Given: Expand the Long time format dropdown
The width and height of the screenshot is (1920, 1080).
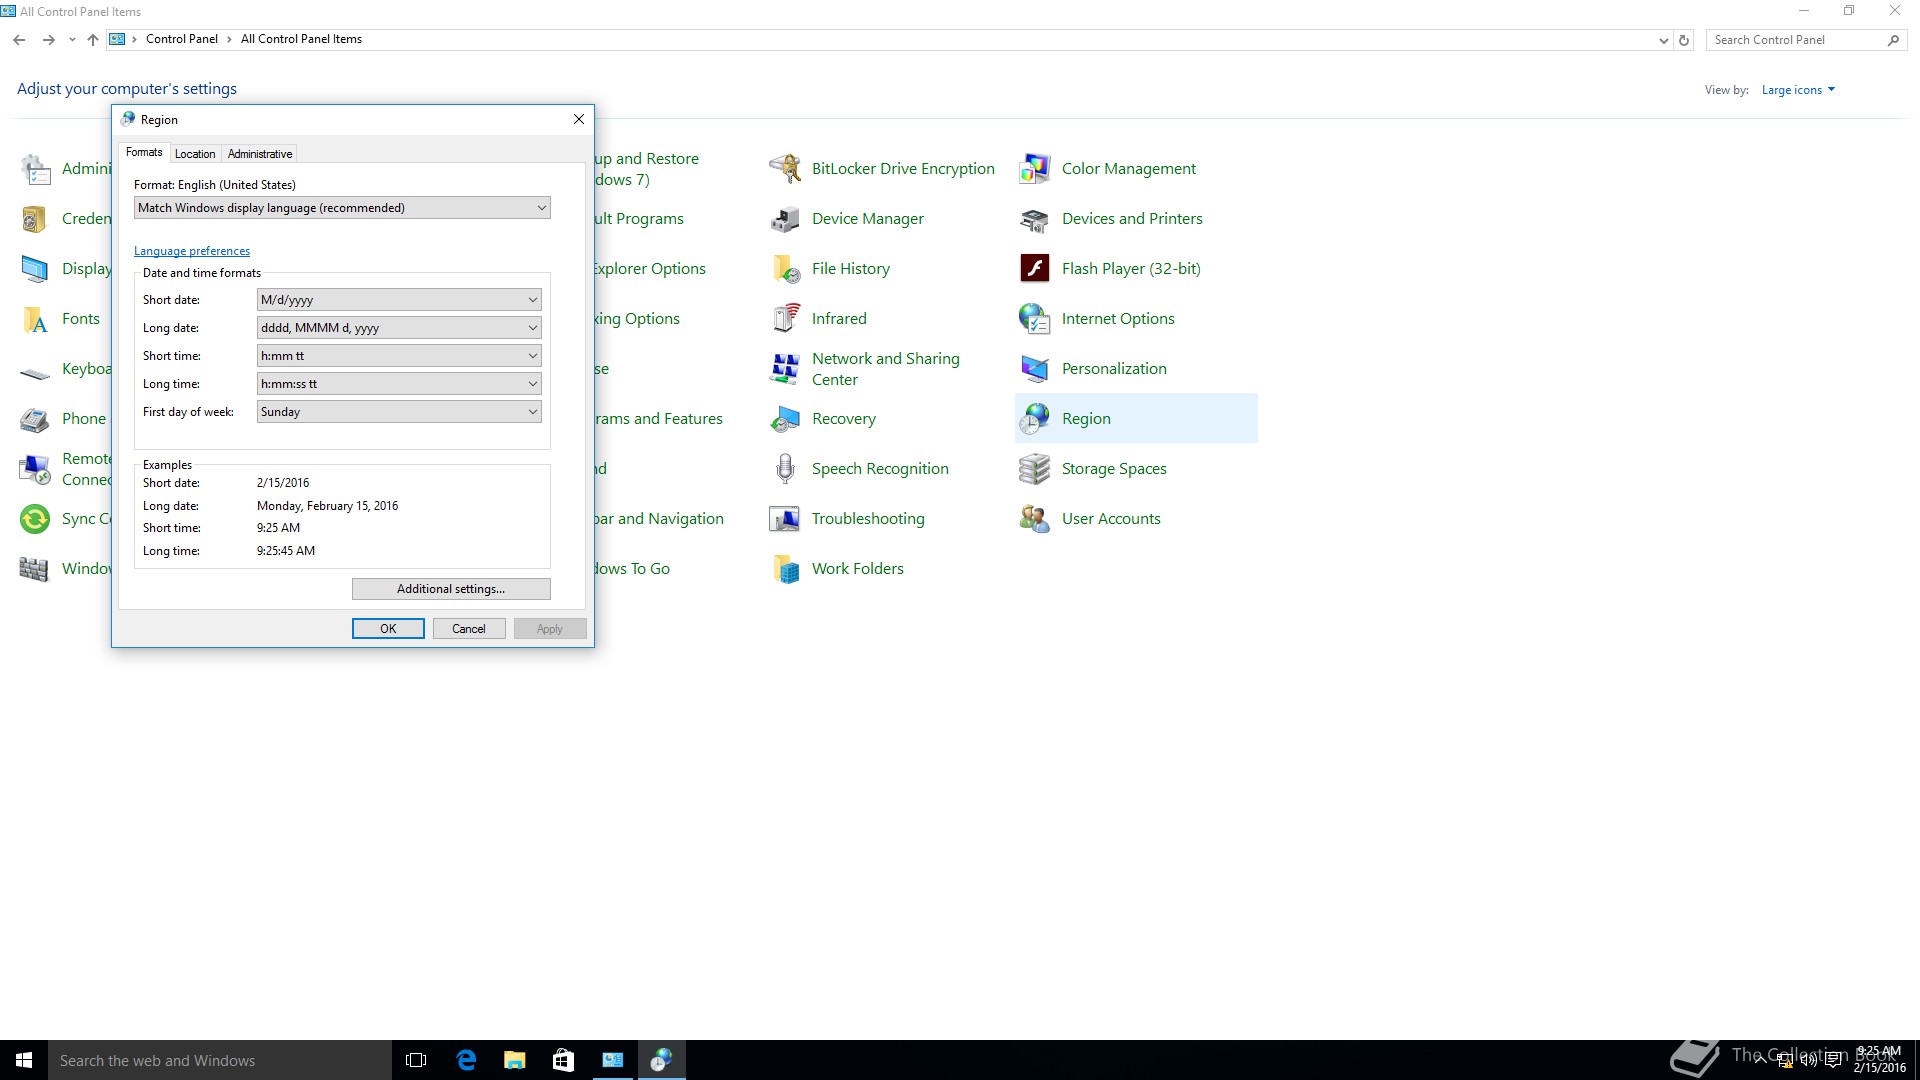Looking at the screenshot, I should pyautogui.click(x=399, y=384).
